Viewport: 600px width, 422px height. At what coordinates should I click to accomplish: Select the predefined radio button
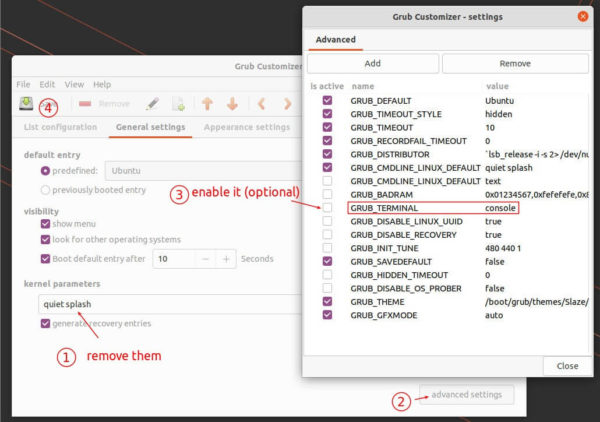(45, 171)
